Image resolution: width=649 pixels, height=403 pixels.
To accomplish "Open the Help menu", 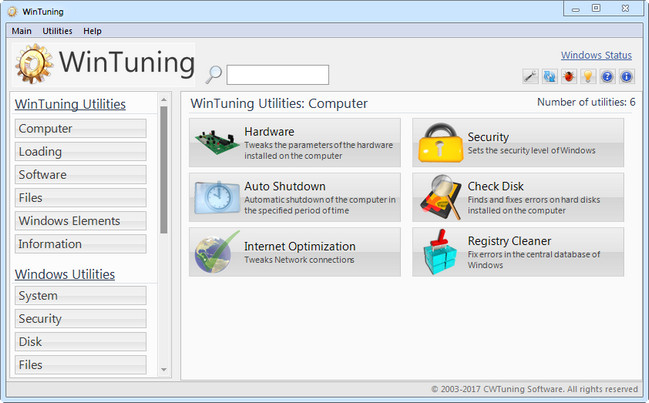I will pyautogui.click(x=92, y=31).
